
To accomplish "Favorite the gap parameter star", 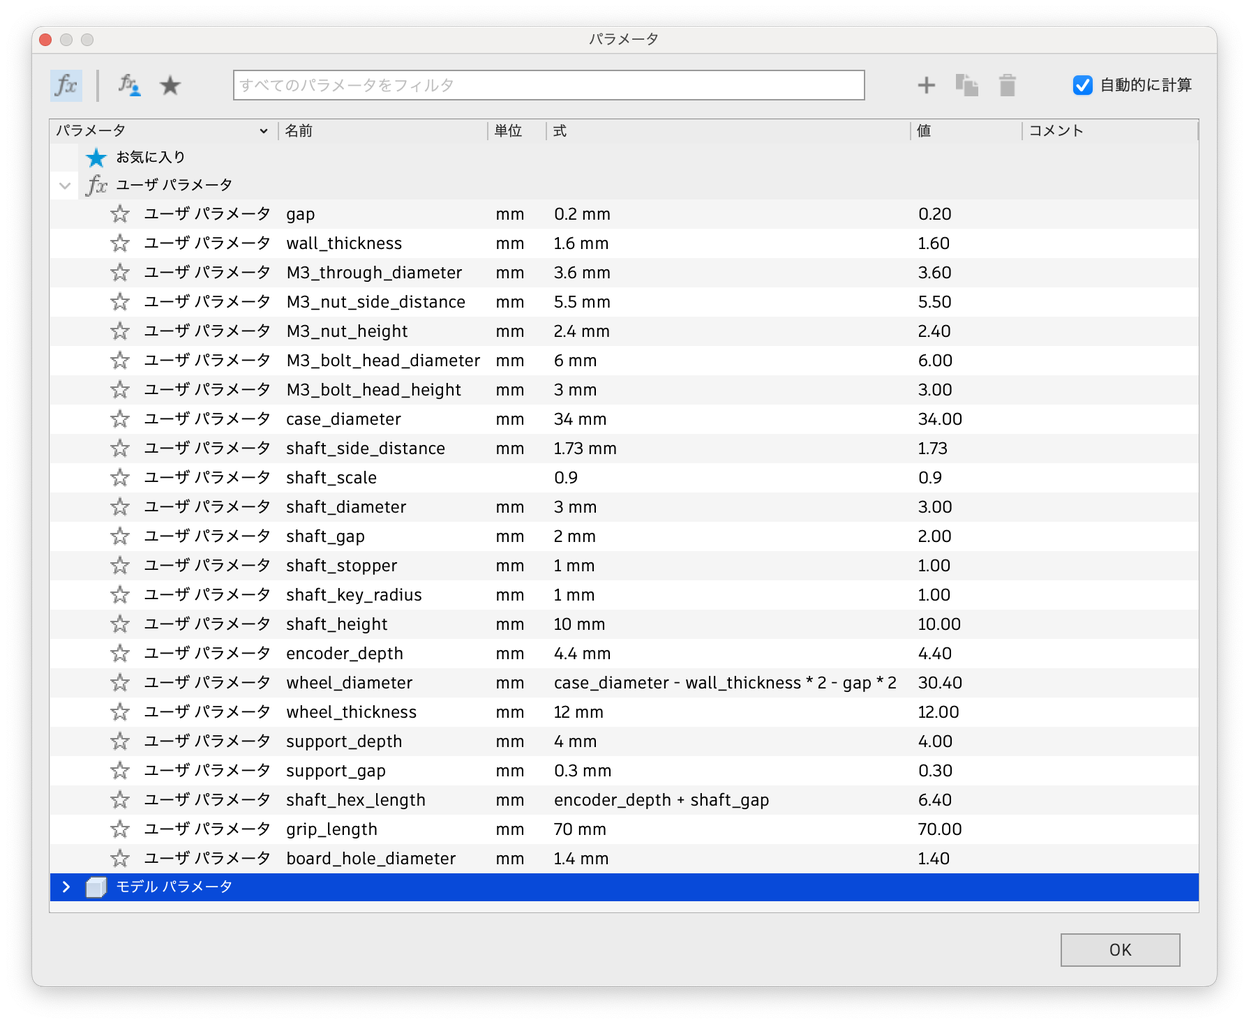I will tap(120, 213).
